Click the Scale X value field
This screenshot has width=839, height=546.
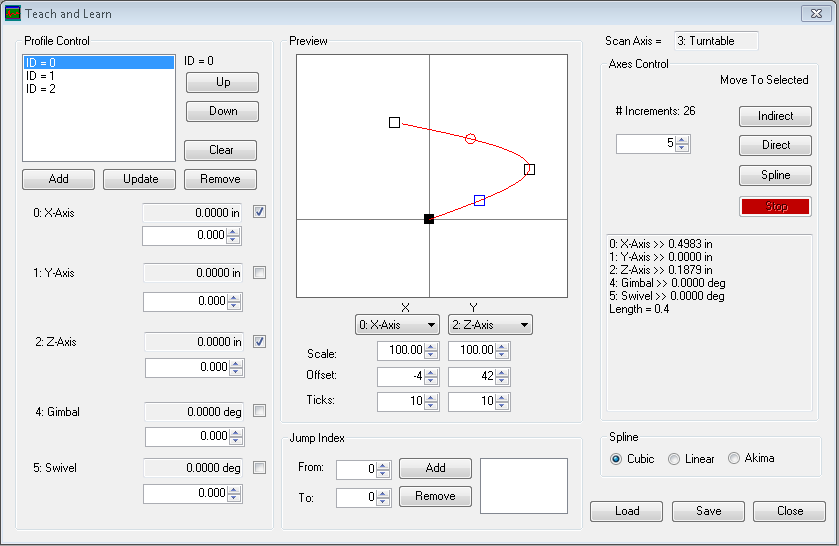(x=401, y=351)
